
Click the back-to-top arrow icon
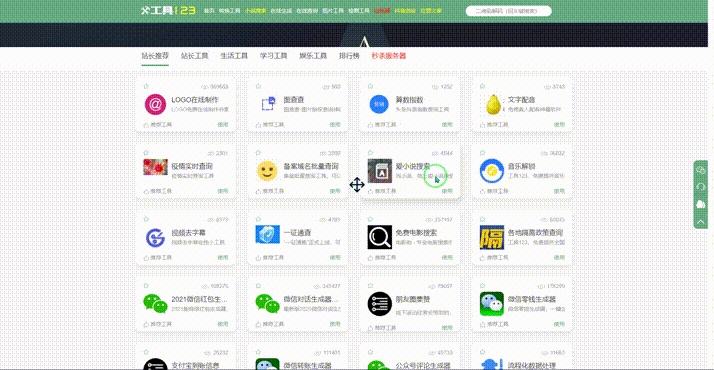[701, 222]
